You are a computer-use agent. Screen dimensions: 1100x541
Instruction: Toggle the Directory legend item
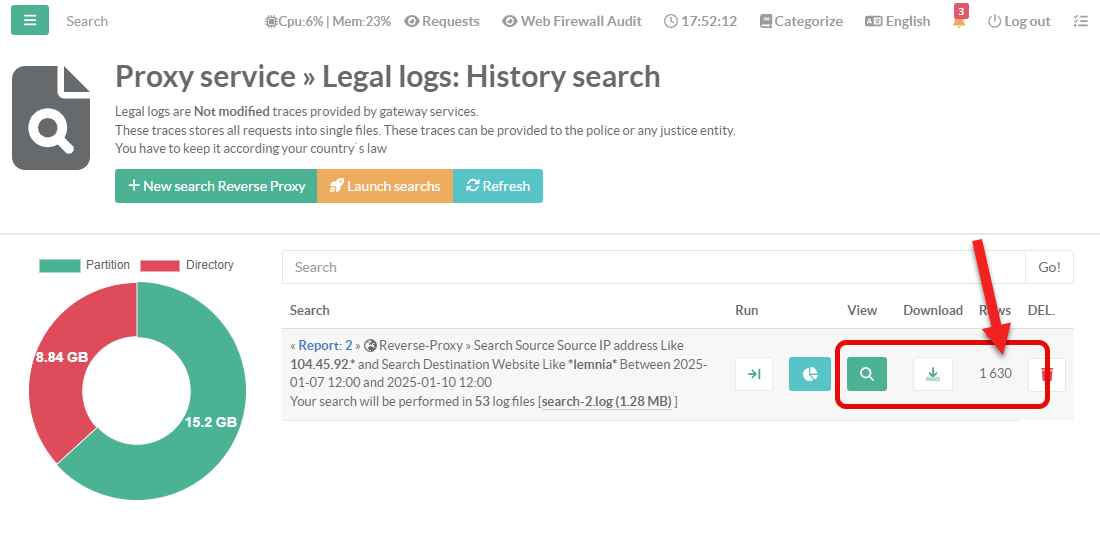point(187,265)
